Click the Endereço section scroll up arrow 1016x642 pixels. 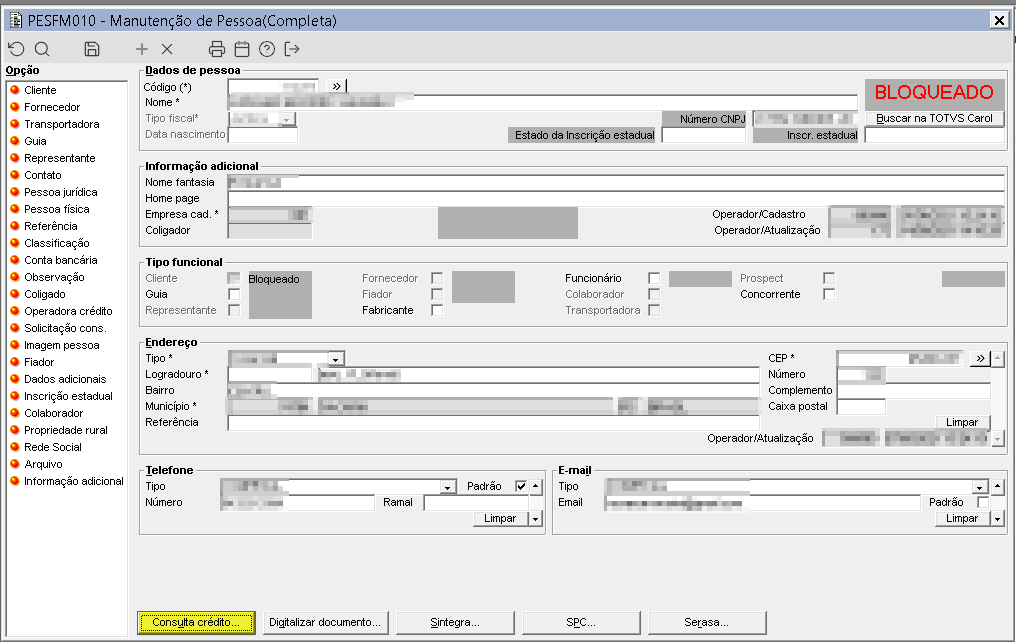tap(998, 358)
